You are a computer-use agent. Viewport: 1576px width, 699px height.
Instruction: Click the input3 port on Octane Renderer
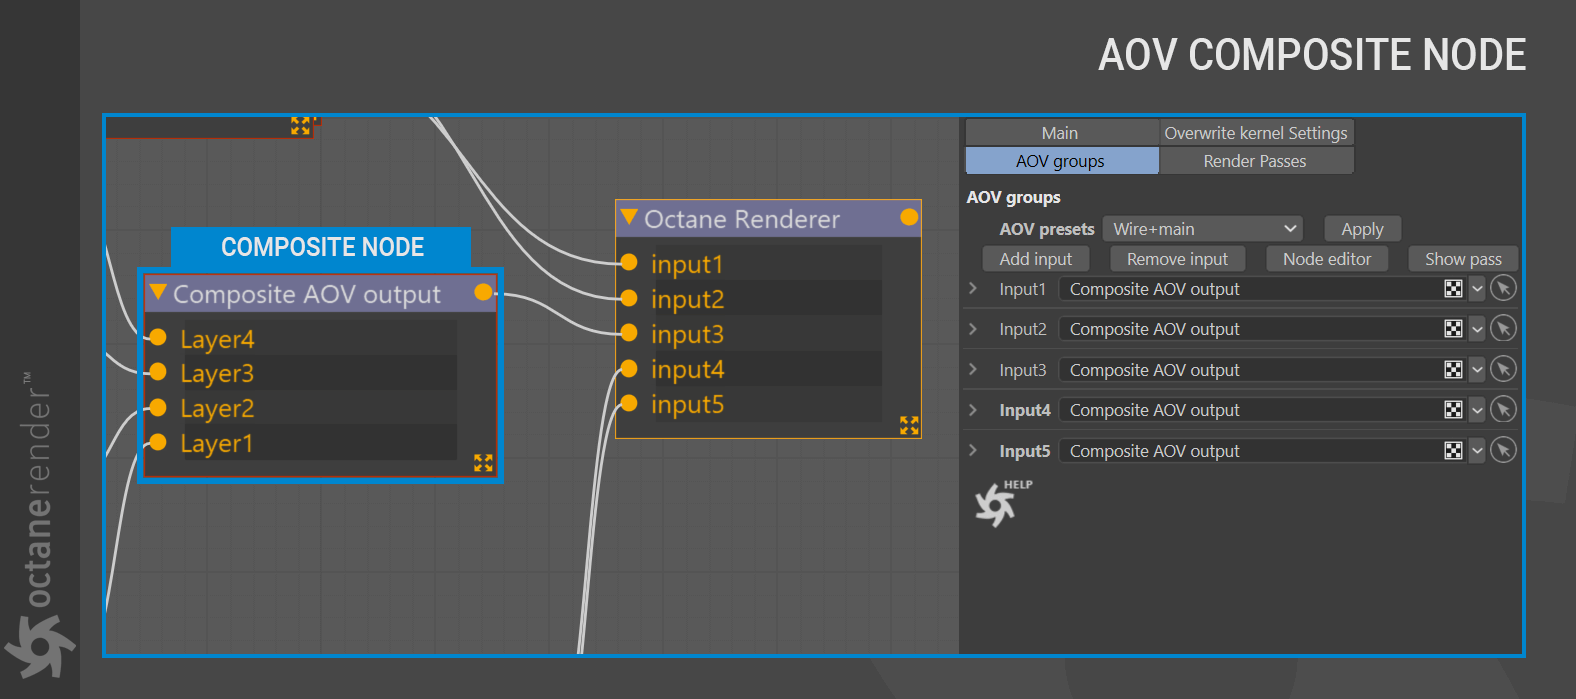(629, 332)
